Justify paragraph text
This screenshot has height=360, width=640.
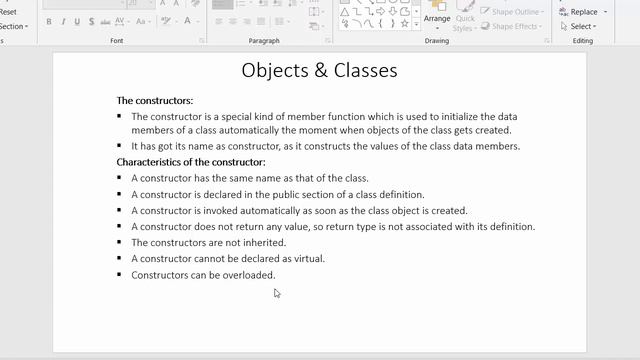pos(261,21)
